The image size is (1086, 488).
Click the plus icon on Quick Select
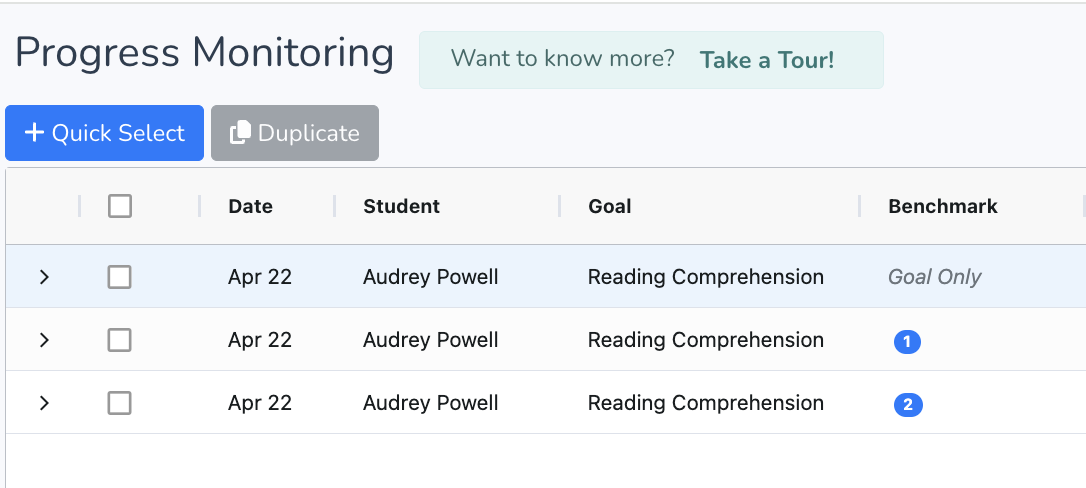tap(34, 133)
